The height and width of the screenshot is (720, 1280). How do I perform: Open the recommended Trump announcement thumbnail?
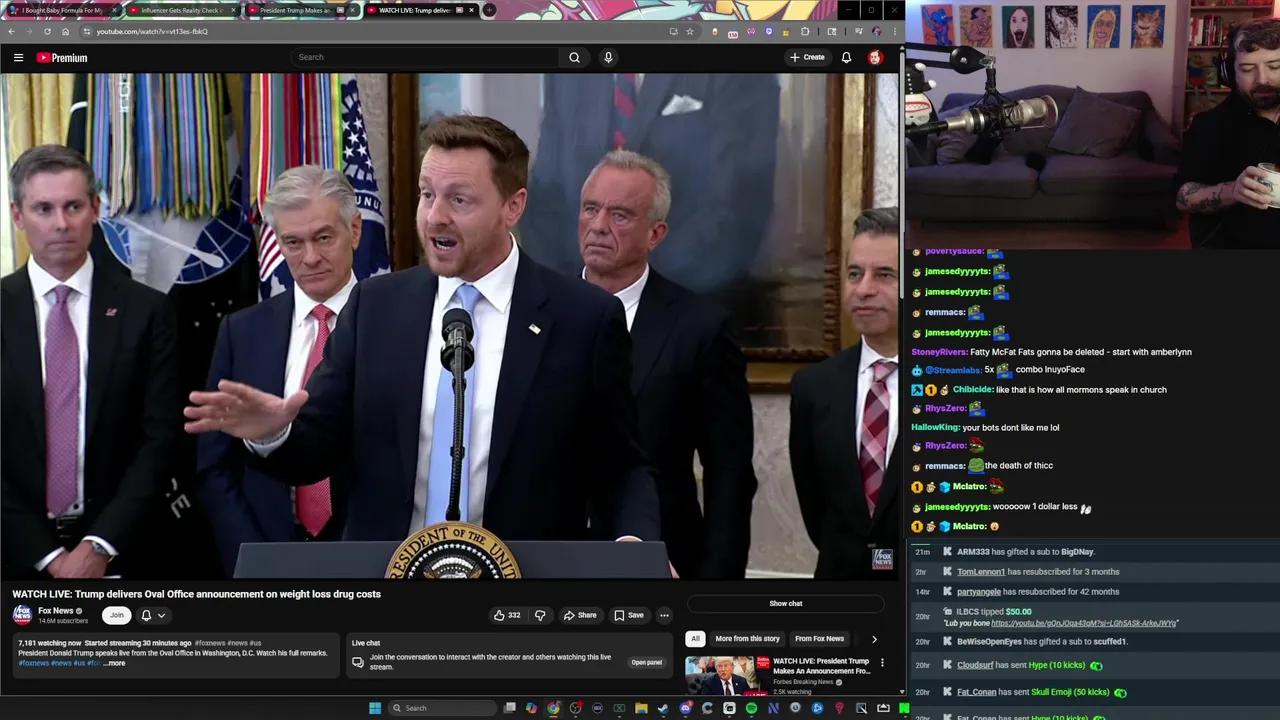click(x=726, y=675)
